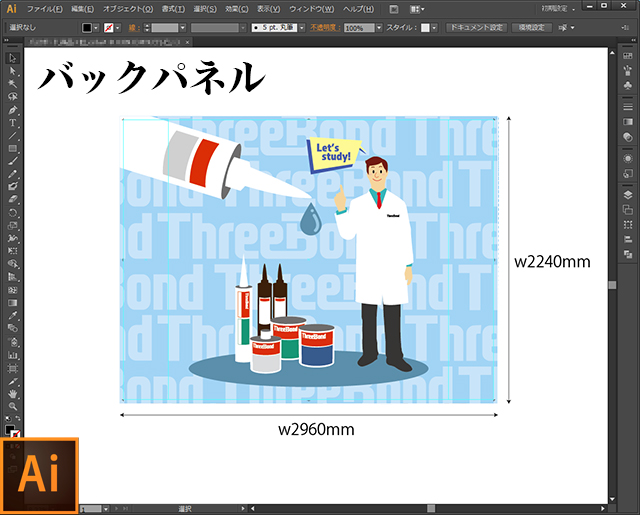Open the Symbols panel icon
Image resolution: width=640 pixels, height=515 pixels.
(628, 85)
